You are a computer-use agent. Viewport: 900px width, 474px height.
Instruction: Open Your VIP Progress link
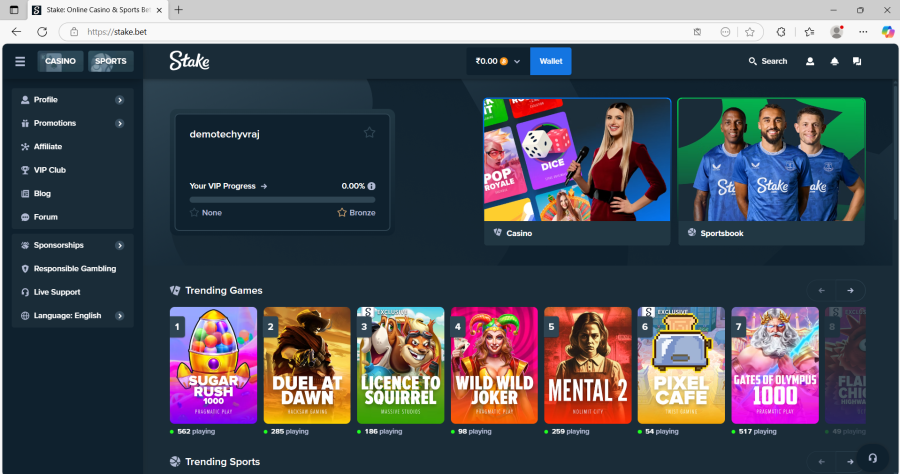tap(228, 187)
